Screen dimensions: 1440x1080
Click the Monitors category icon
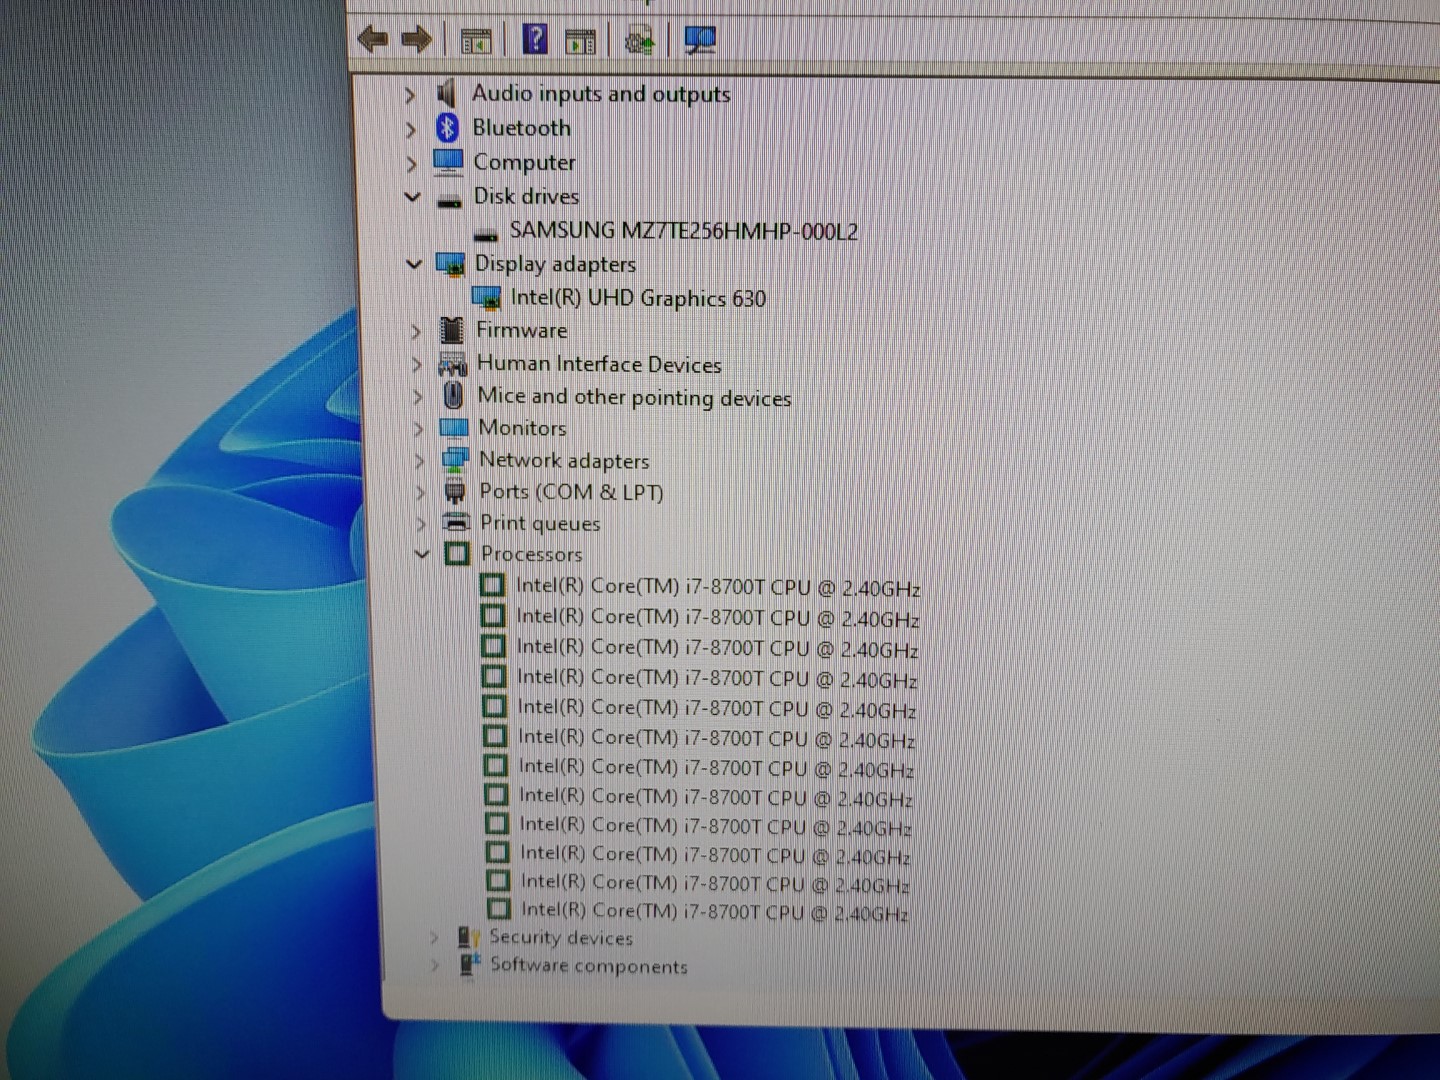[453, 427]
